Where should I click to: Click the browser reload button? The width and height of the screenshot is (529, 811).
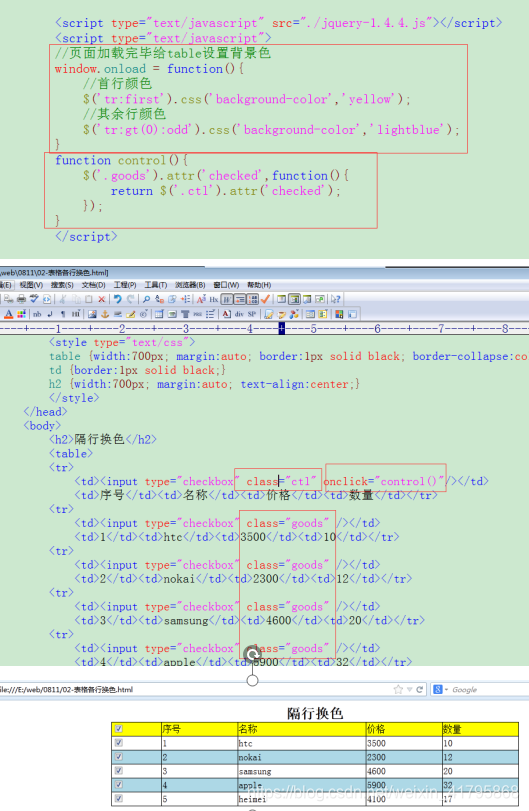pos(419,689)
